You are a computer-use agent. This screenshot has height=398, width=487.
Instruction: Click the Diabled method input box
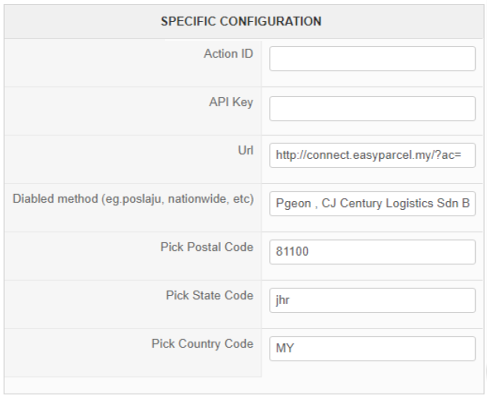372,203
